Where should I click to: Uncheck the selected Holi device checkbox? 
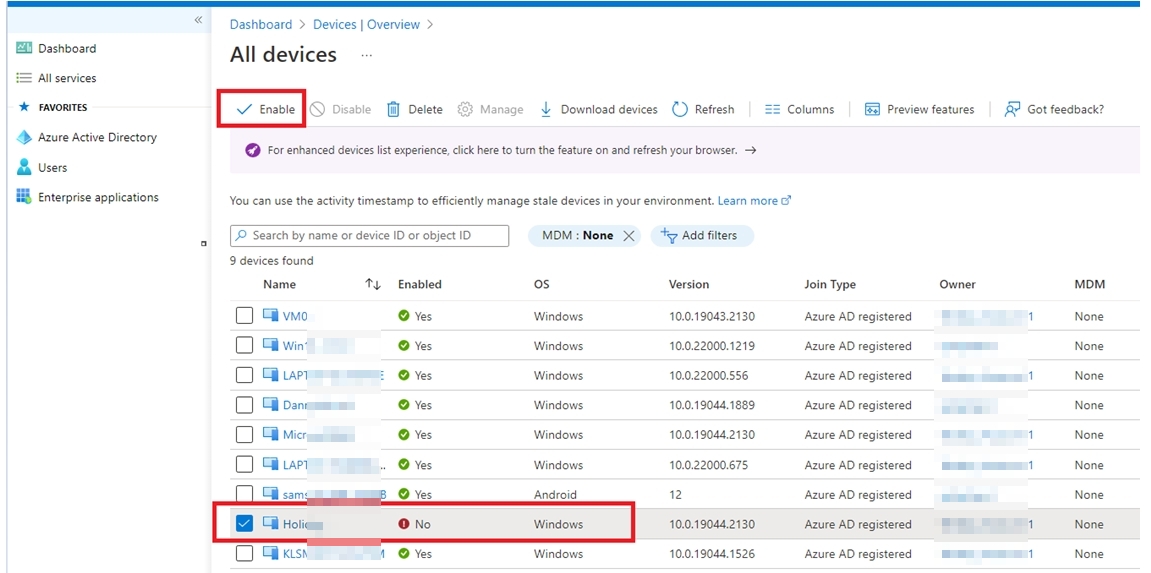[244, 524]
